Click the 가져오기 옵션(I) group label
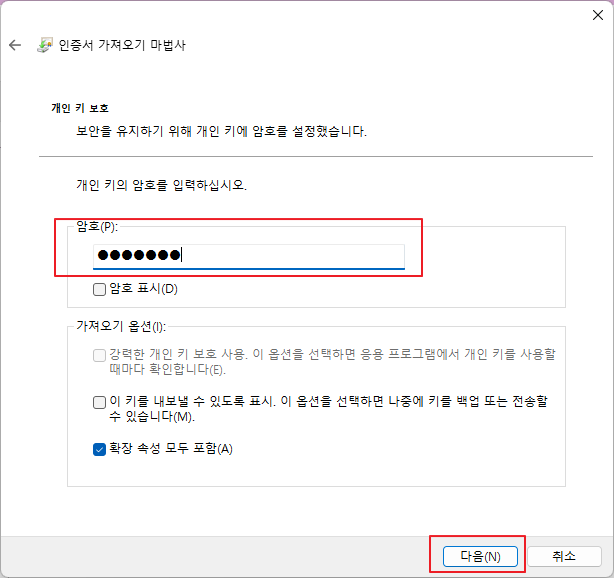614x578 pixels. coord(121,326)
